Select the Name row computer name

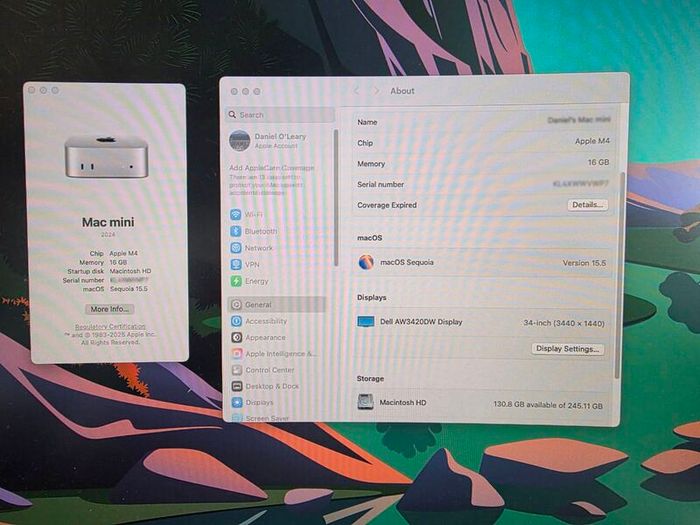(x=579, y=120)
